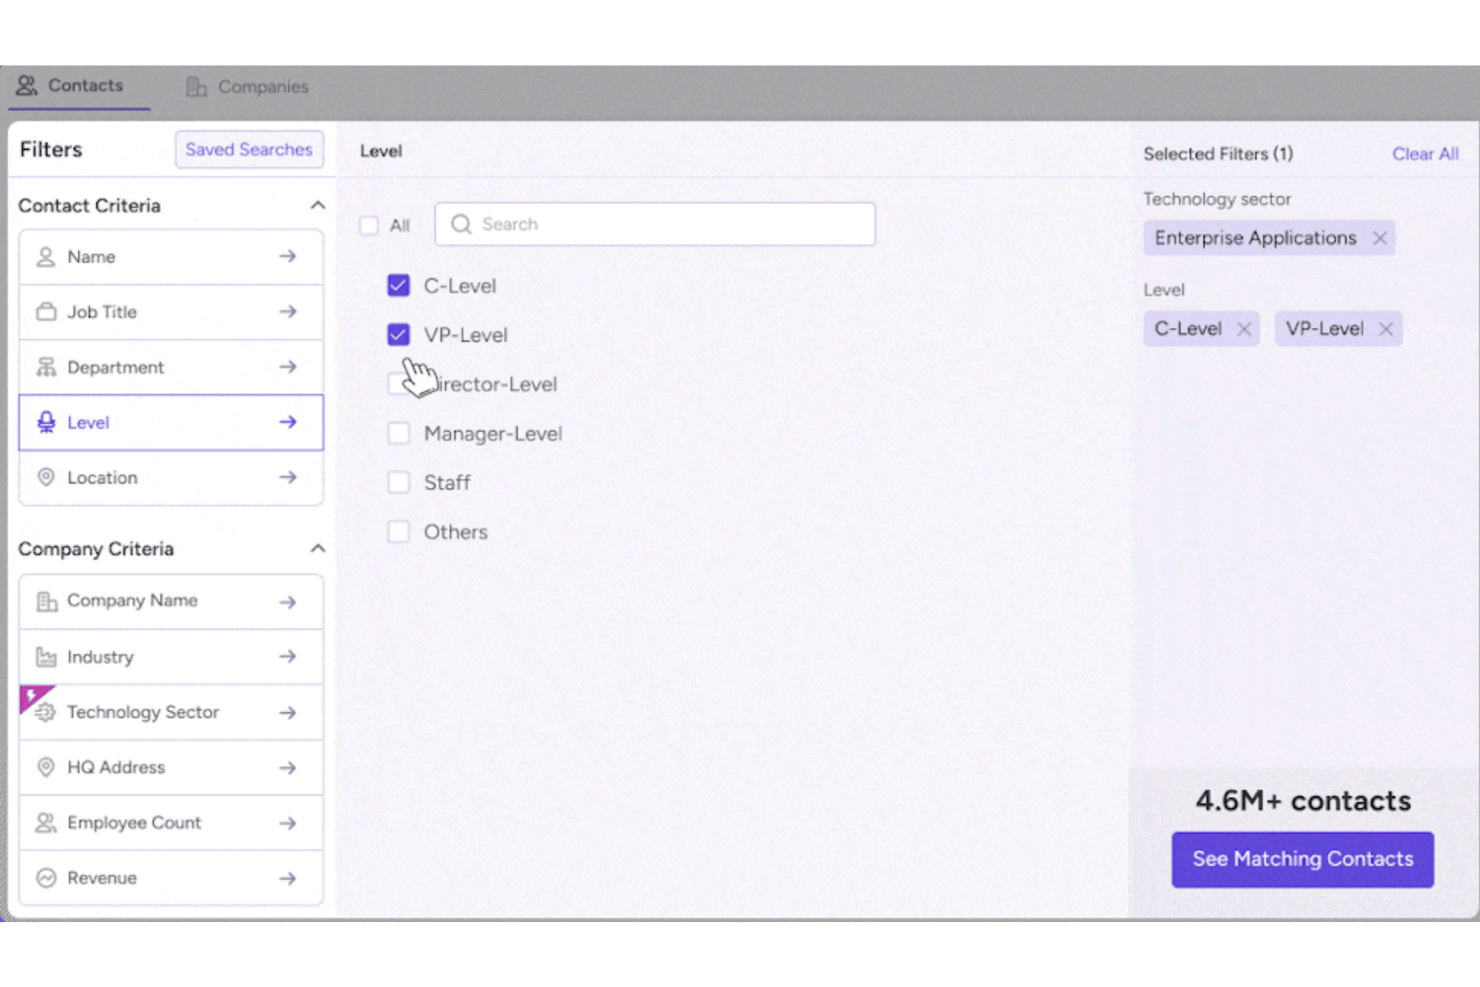Viewport: 1480px width, 987px height.
Task: Click the Job Title briefcase icon
Action: (46, 312)
